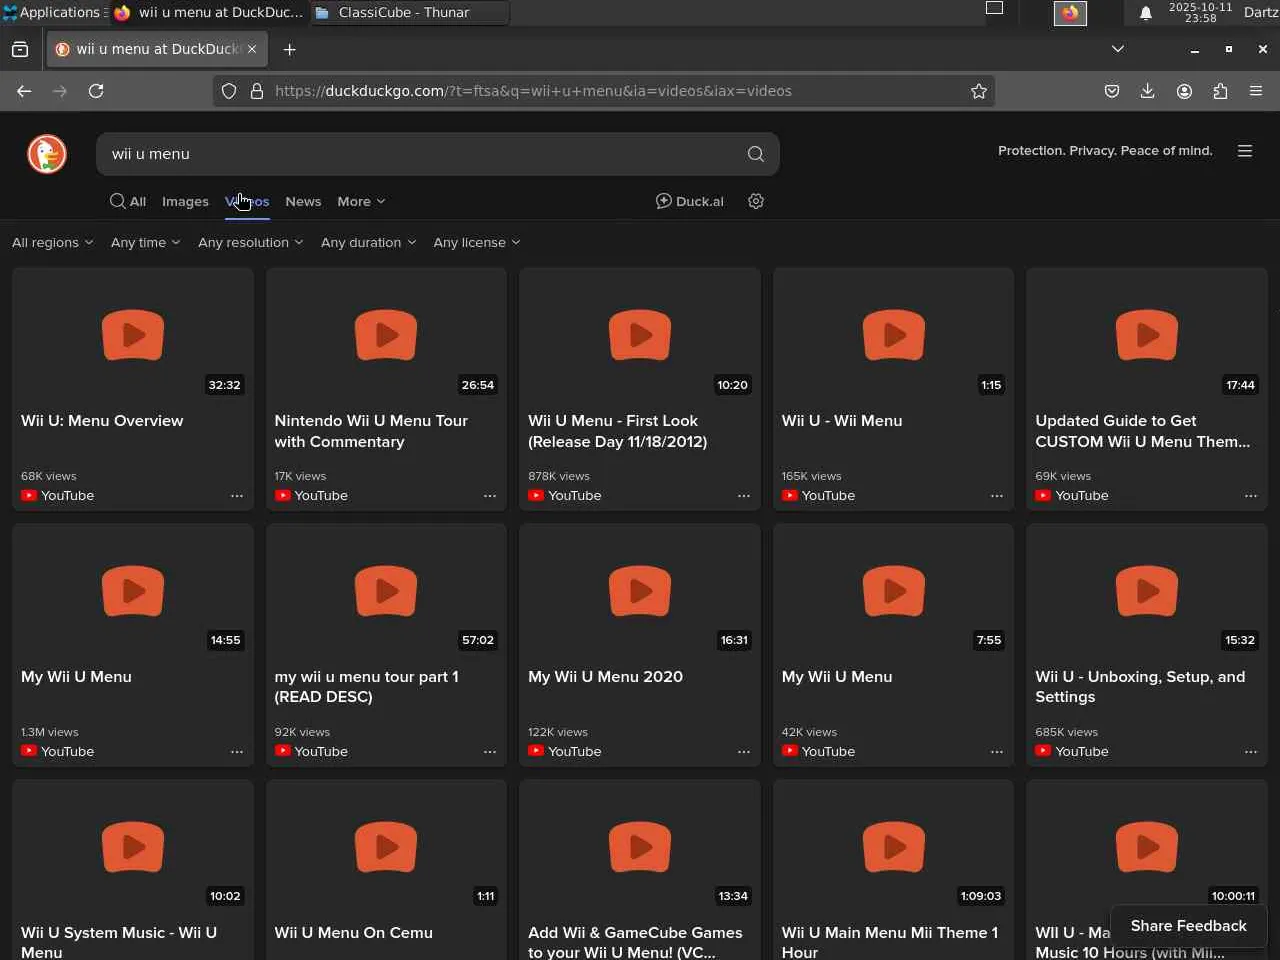The image size is (1280, 960).
Task: Open the recent browsing view button
Action: click(20, 49)
